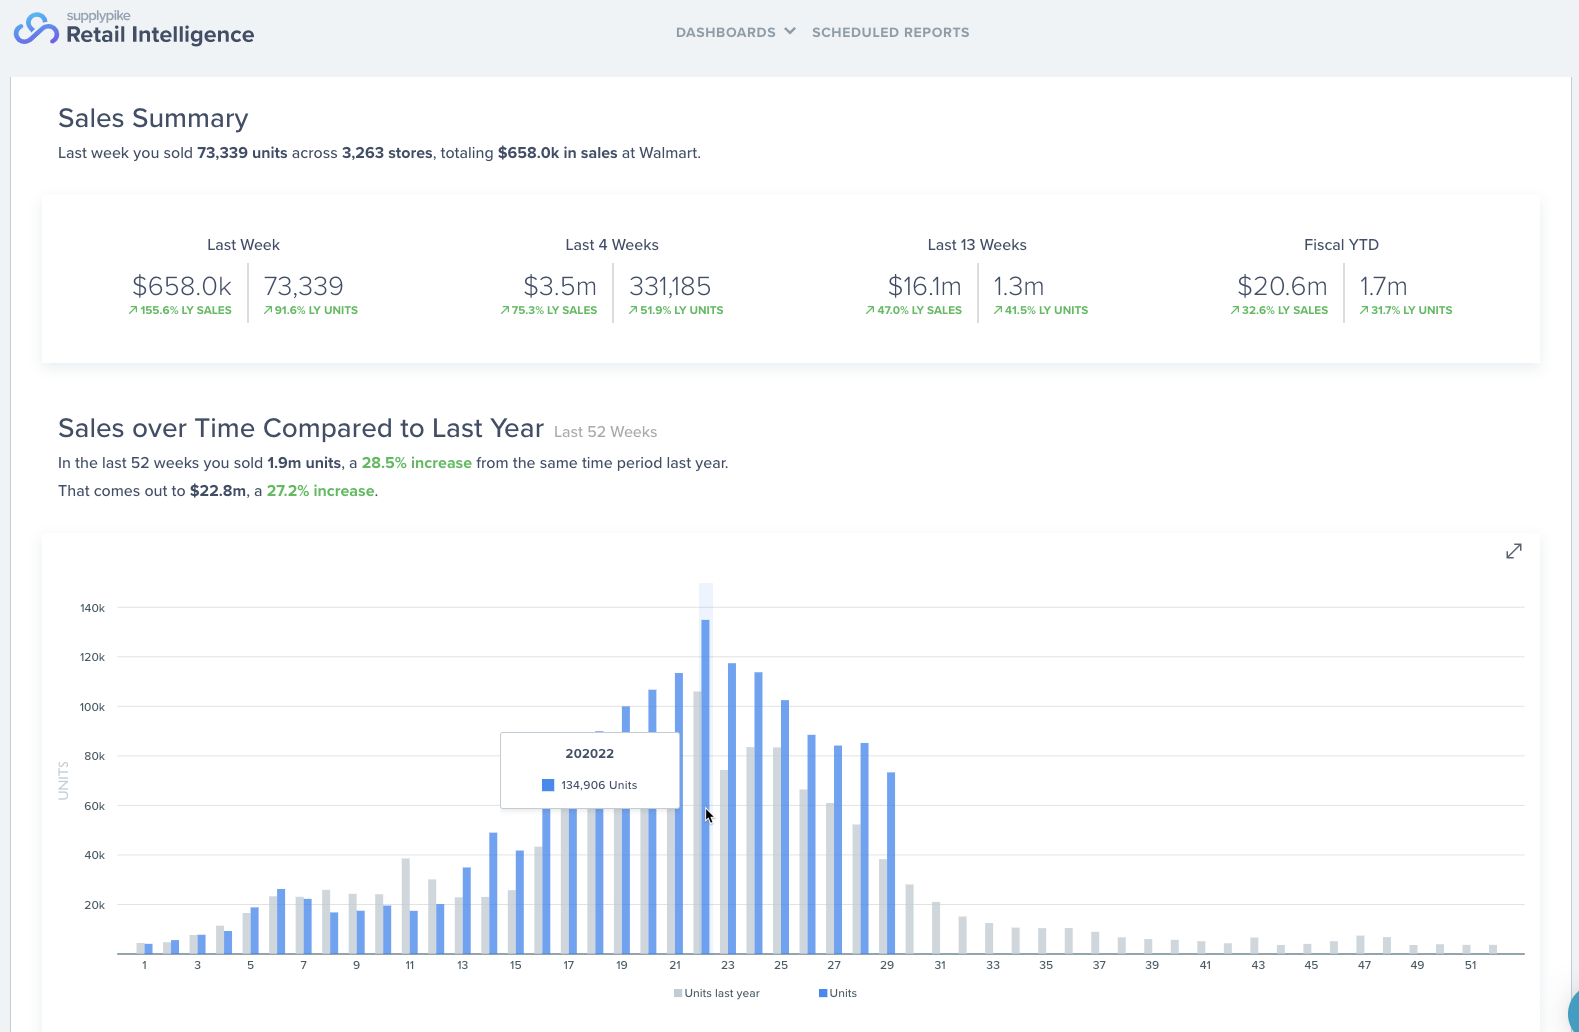
Task: Click the 'Last 4 Weeks' card label
Action: (x=612, y=245)
